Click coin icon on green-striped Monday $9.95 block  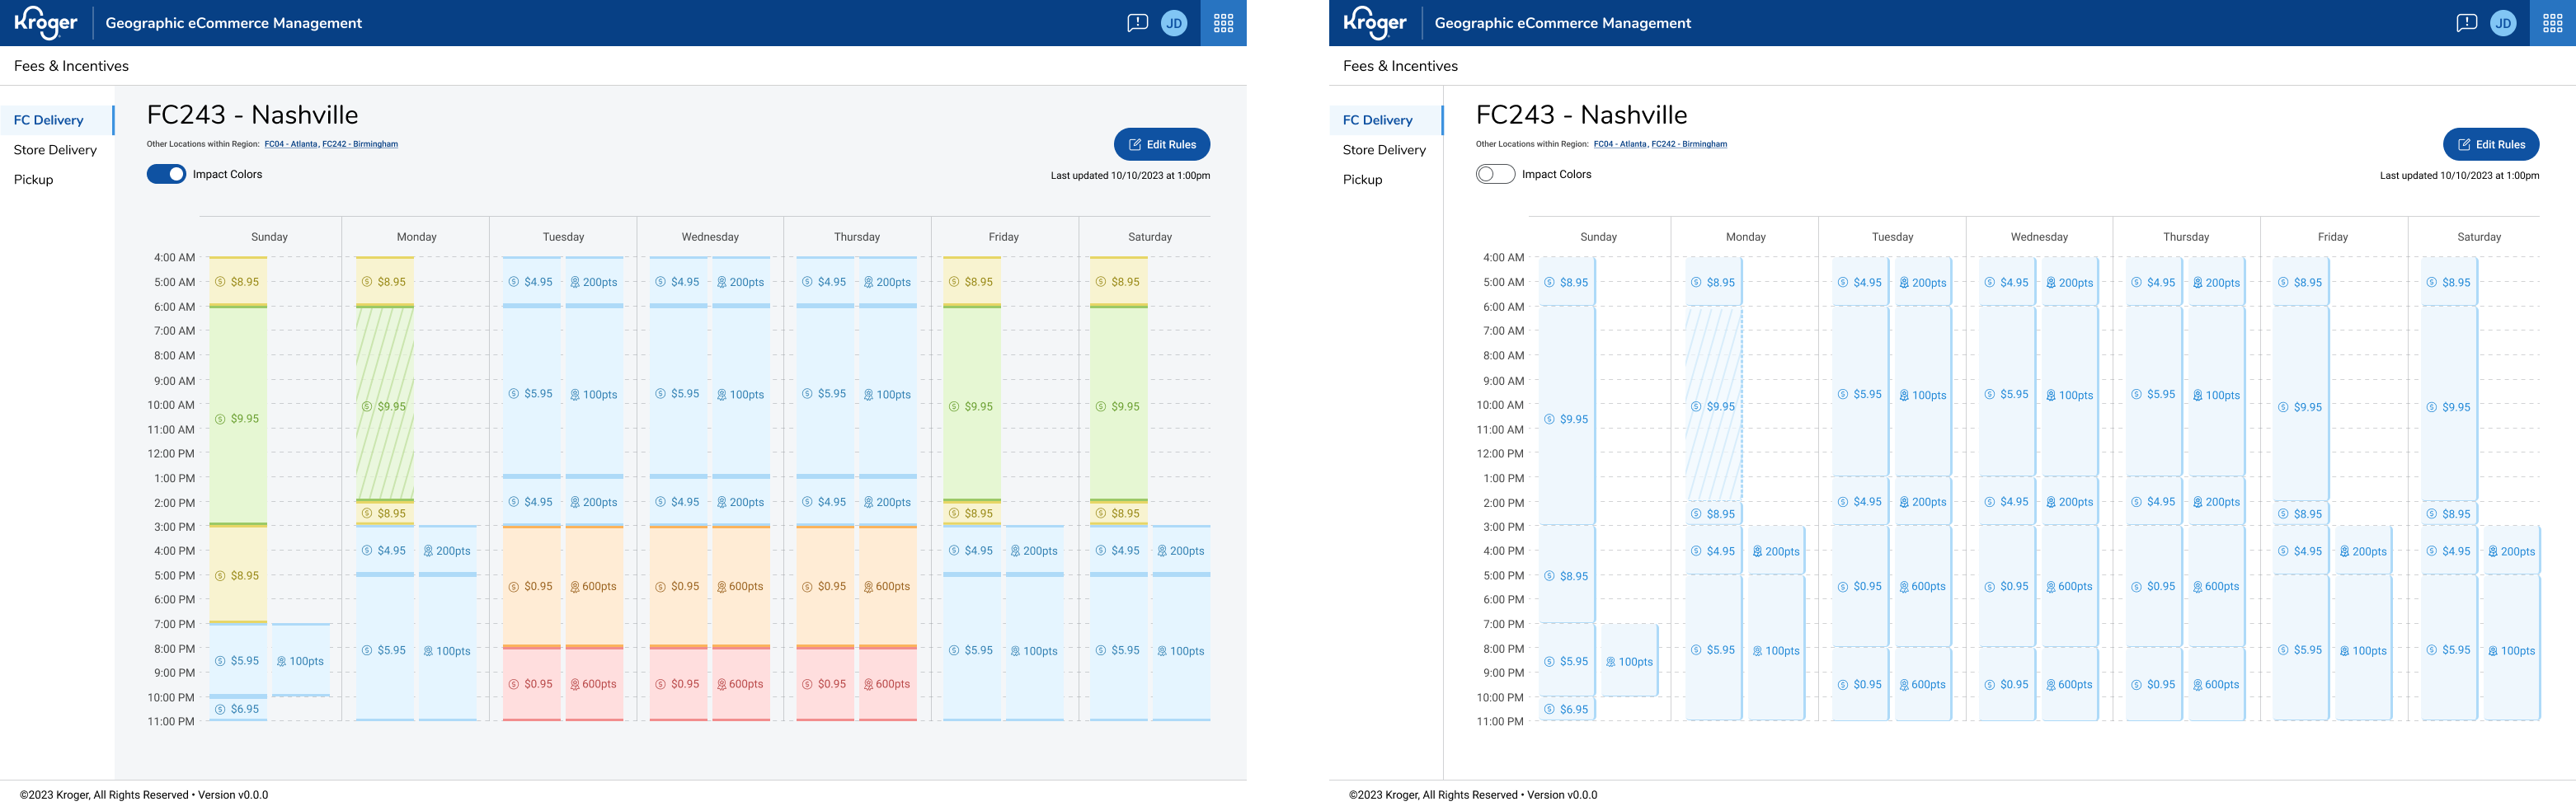click(367, 407)
